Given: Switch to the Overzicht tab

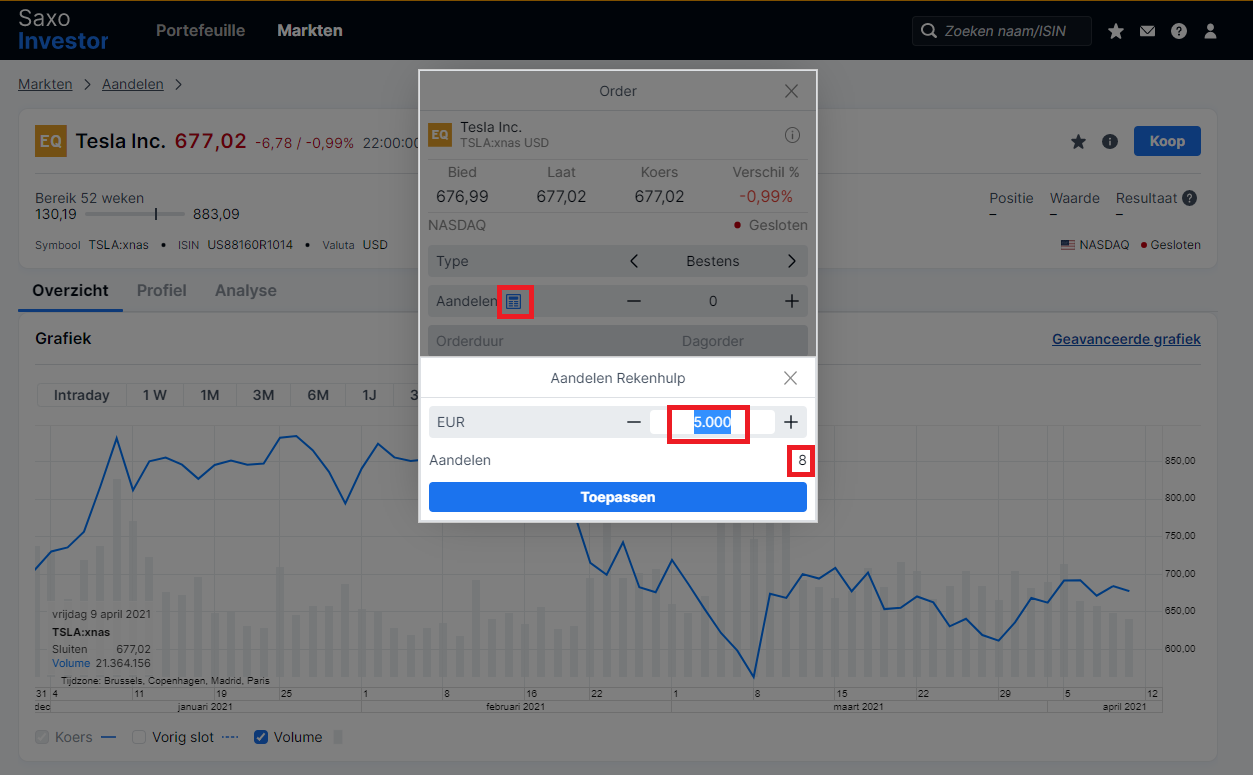Looking at the screenshot, I should point(70,290).
